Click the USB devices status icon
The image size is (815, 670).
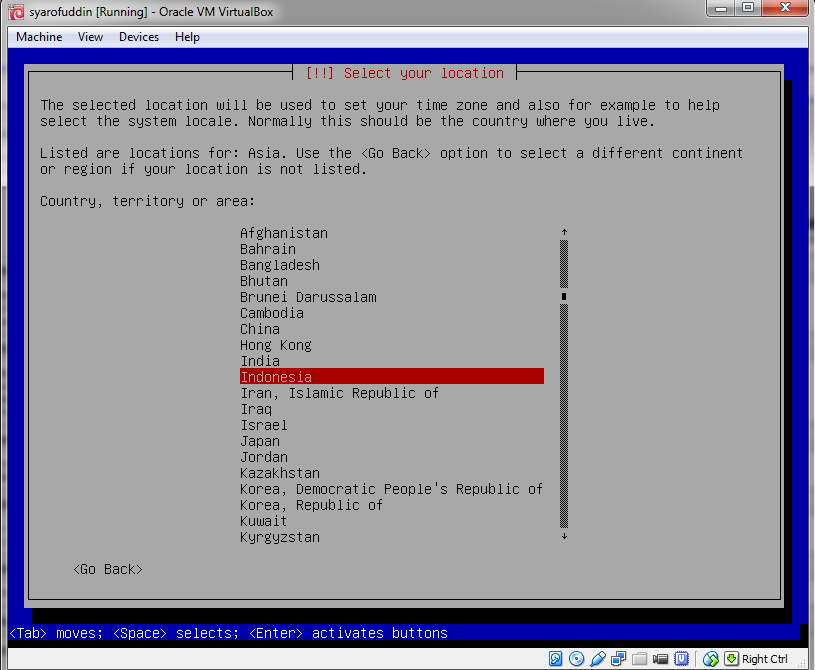[x=598, y=659]
